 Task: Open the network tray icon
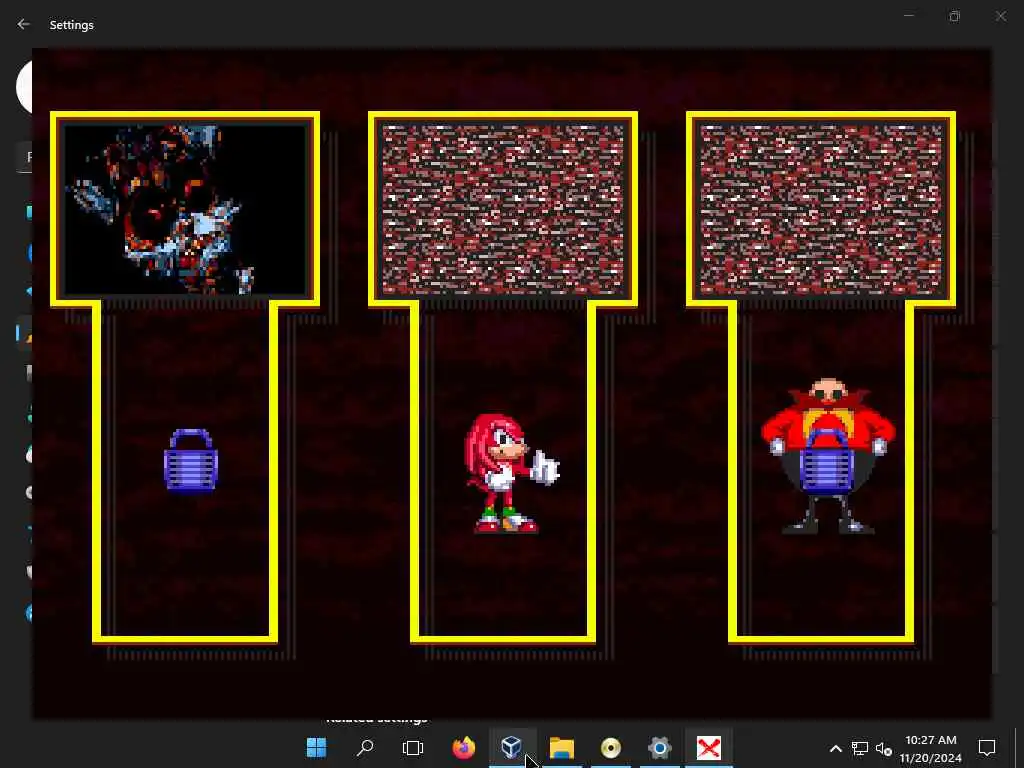859,748
